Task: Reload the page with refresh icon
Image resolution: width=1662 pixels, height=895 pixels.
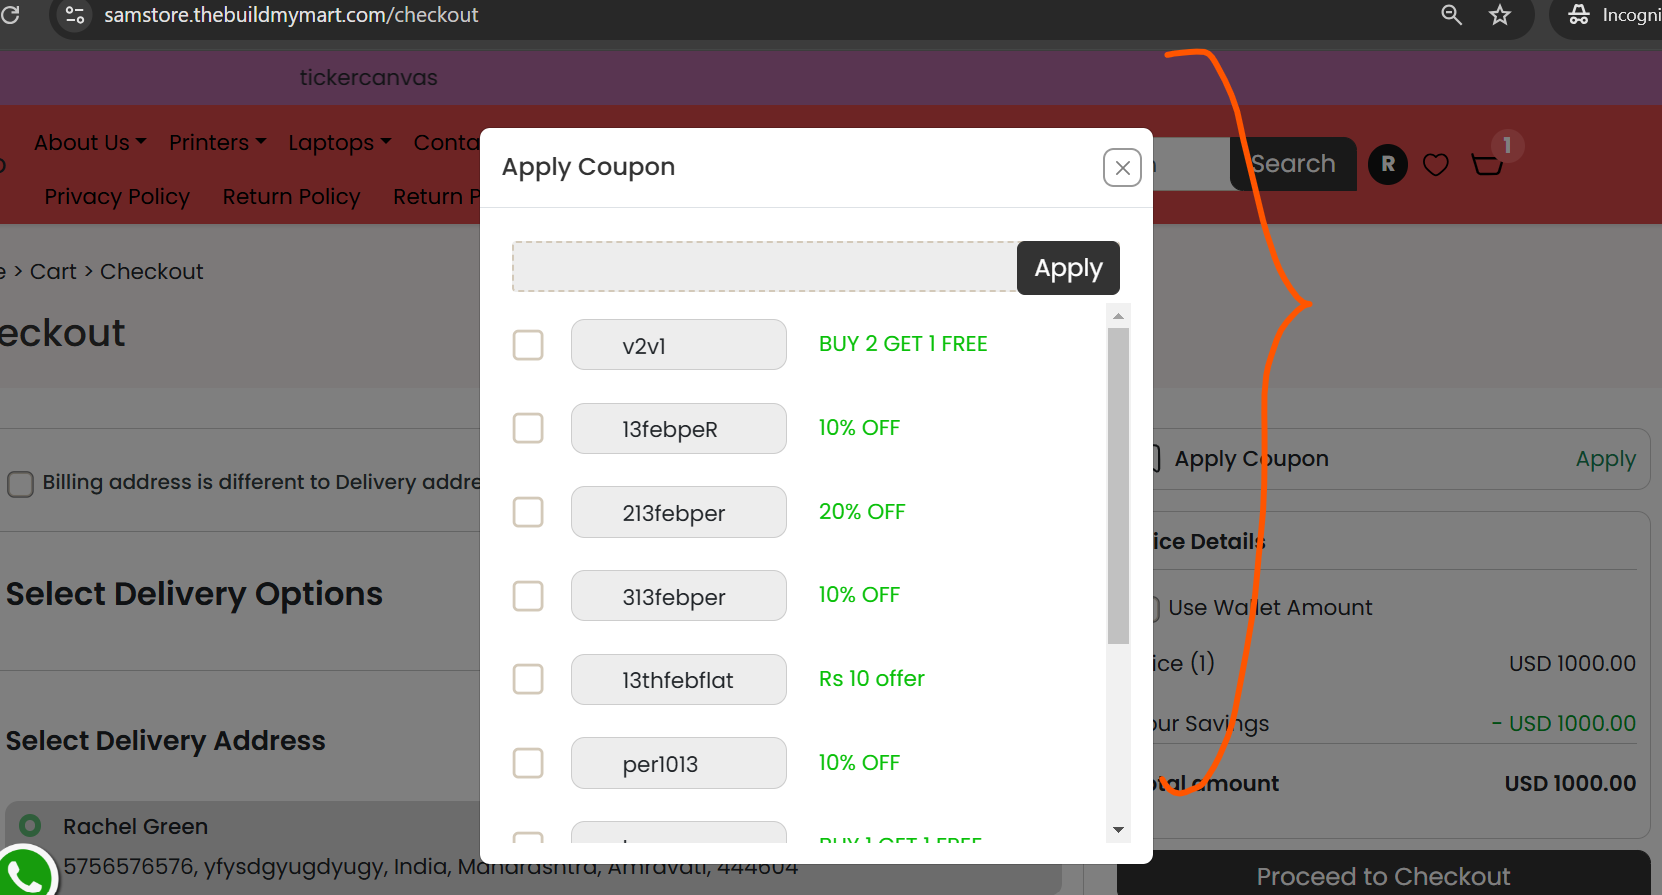Action: coord(11,15)
